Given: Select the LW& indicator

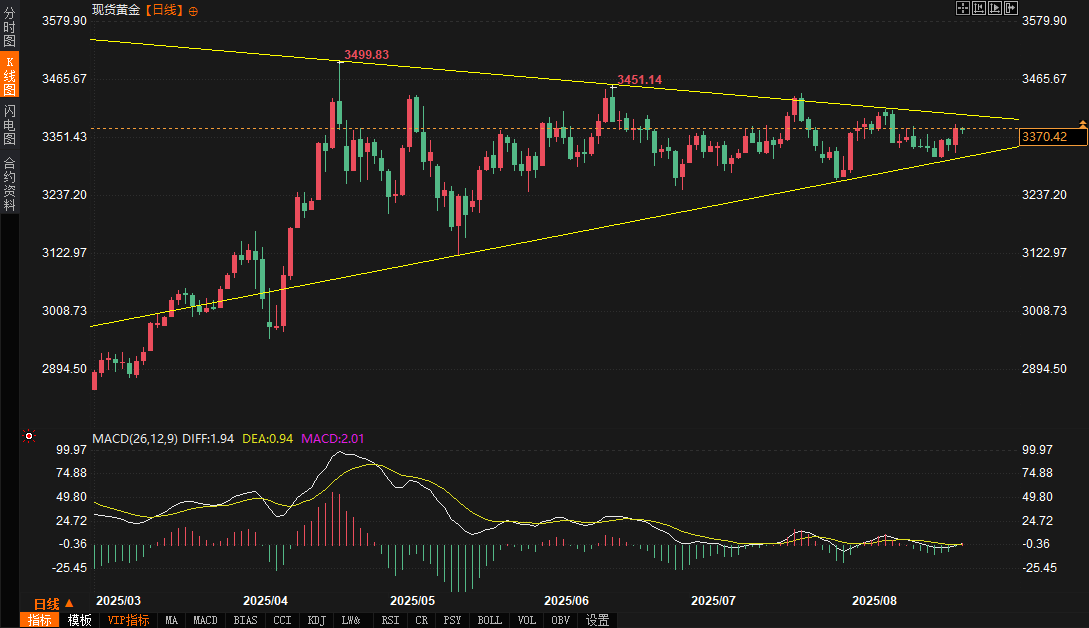Looking at the screenshot, I should (x=351, y=620).
